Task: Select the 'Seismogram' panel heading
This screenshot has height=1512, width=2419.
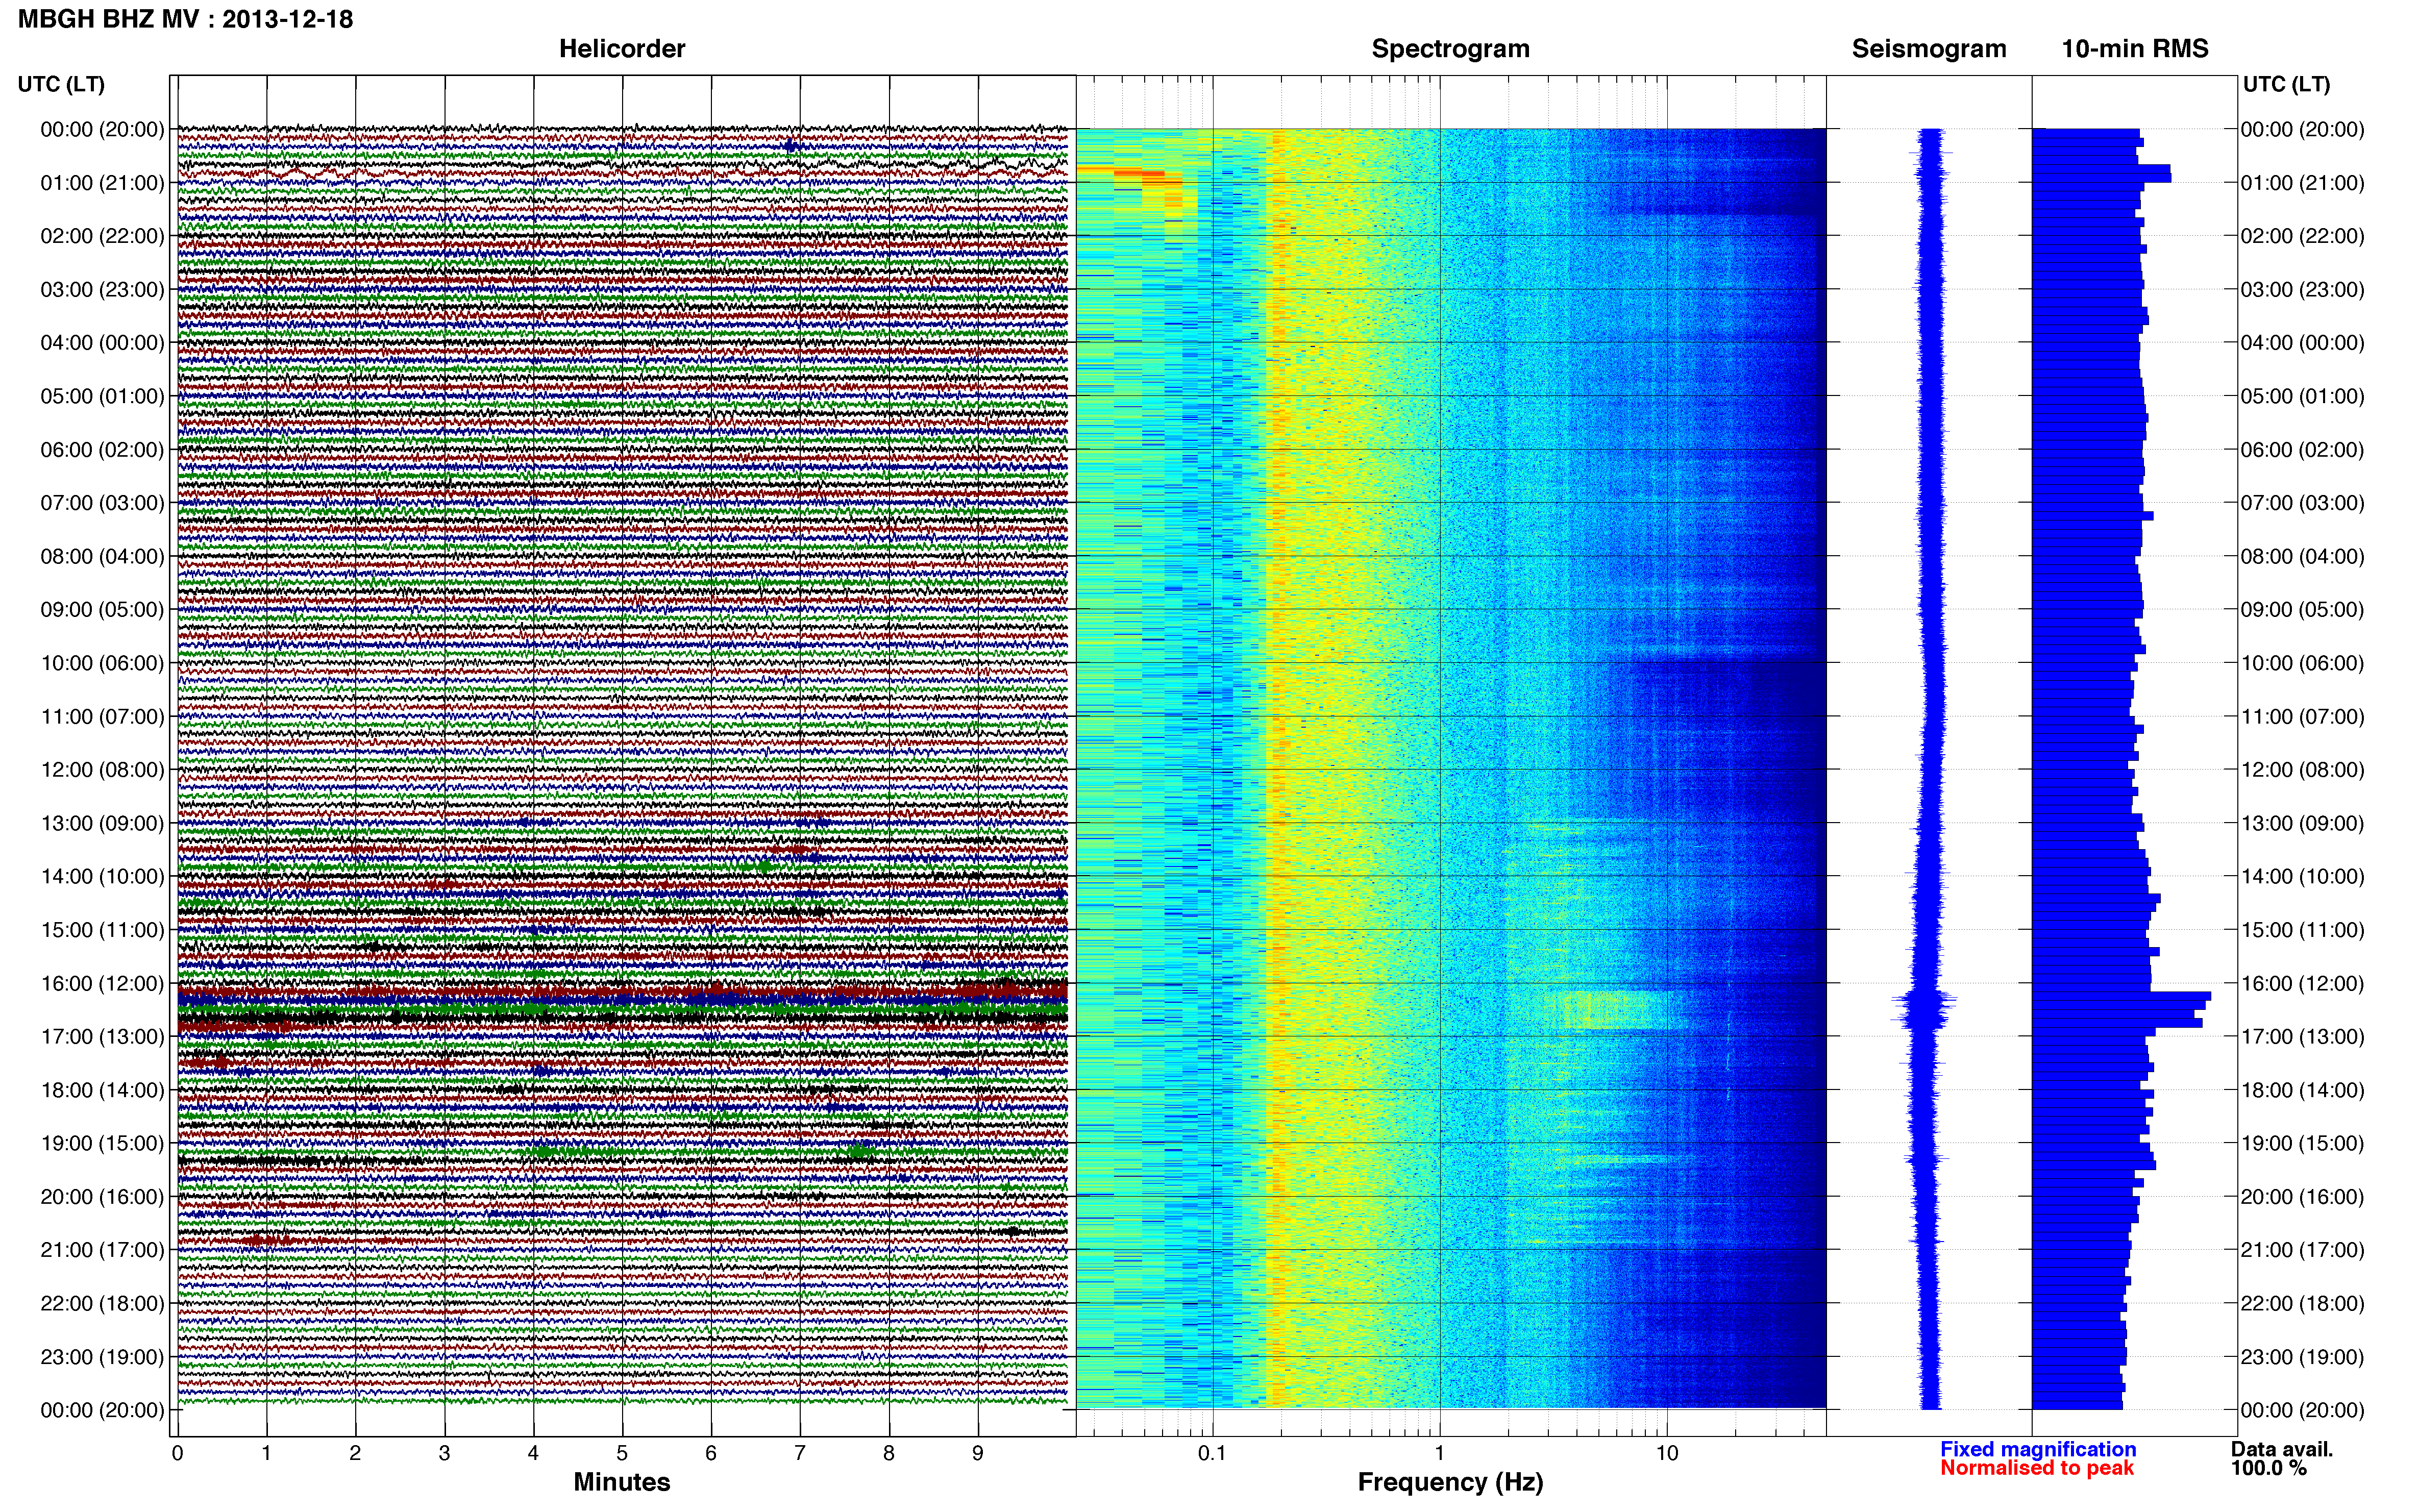Action: [x=1928, y=49]
